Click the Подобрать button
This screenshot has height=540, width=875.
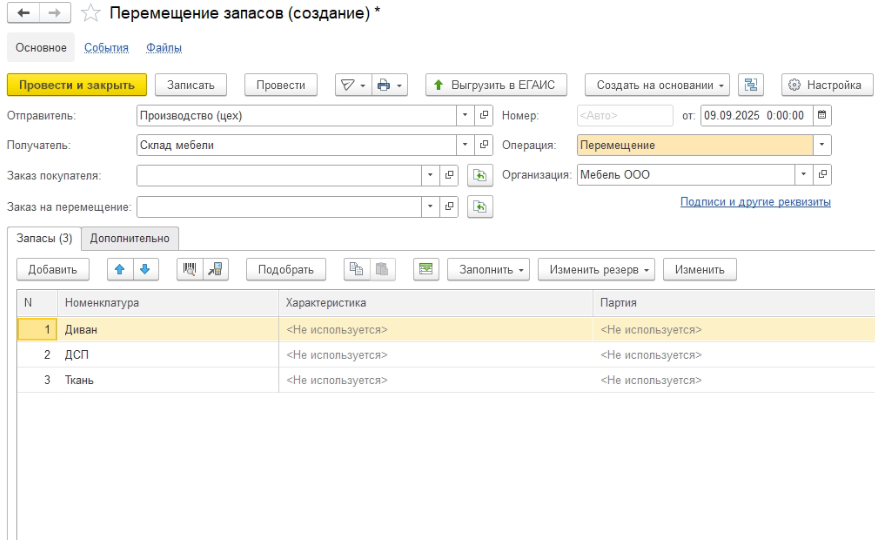[286, 269]
